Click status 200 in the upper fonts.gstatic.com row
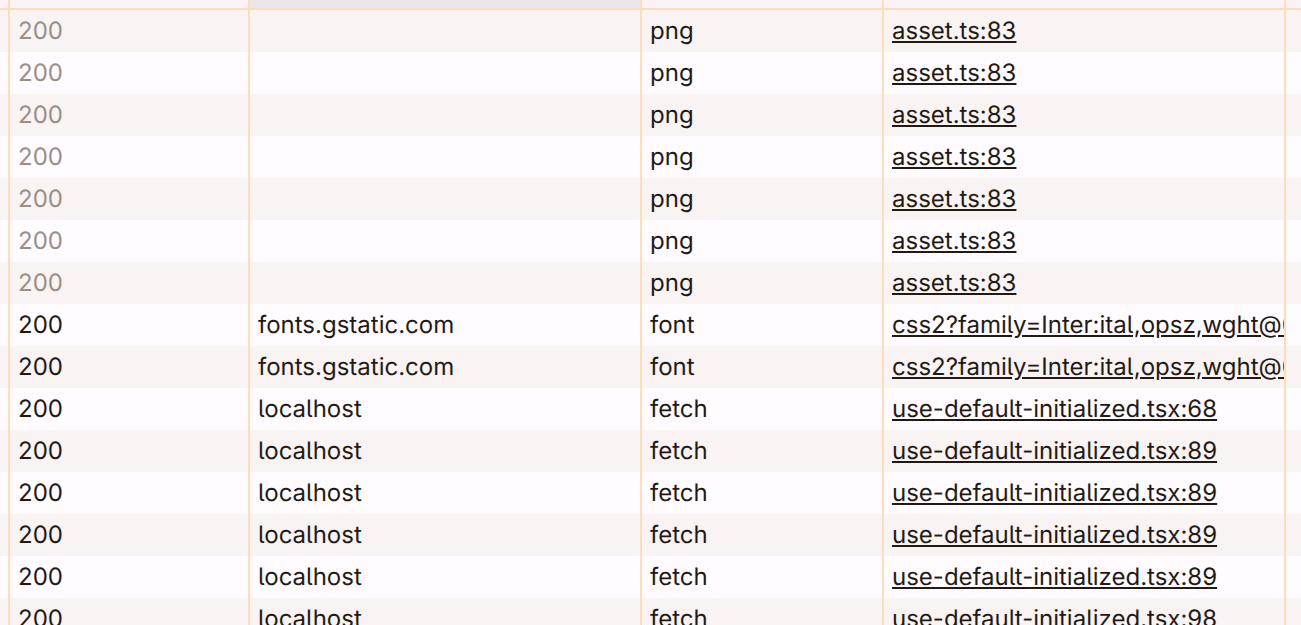Viewport: 1301px width, 625px height. click(x=40, y=325)
